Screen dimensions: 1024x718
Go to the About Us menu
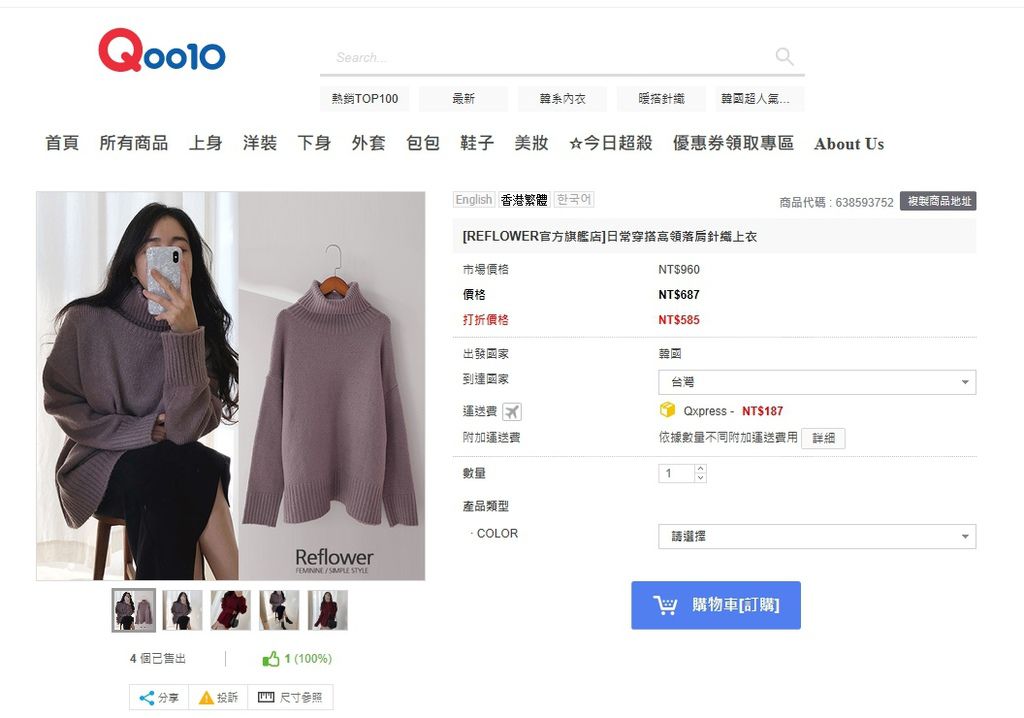[x=849, y=144]
